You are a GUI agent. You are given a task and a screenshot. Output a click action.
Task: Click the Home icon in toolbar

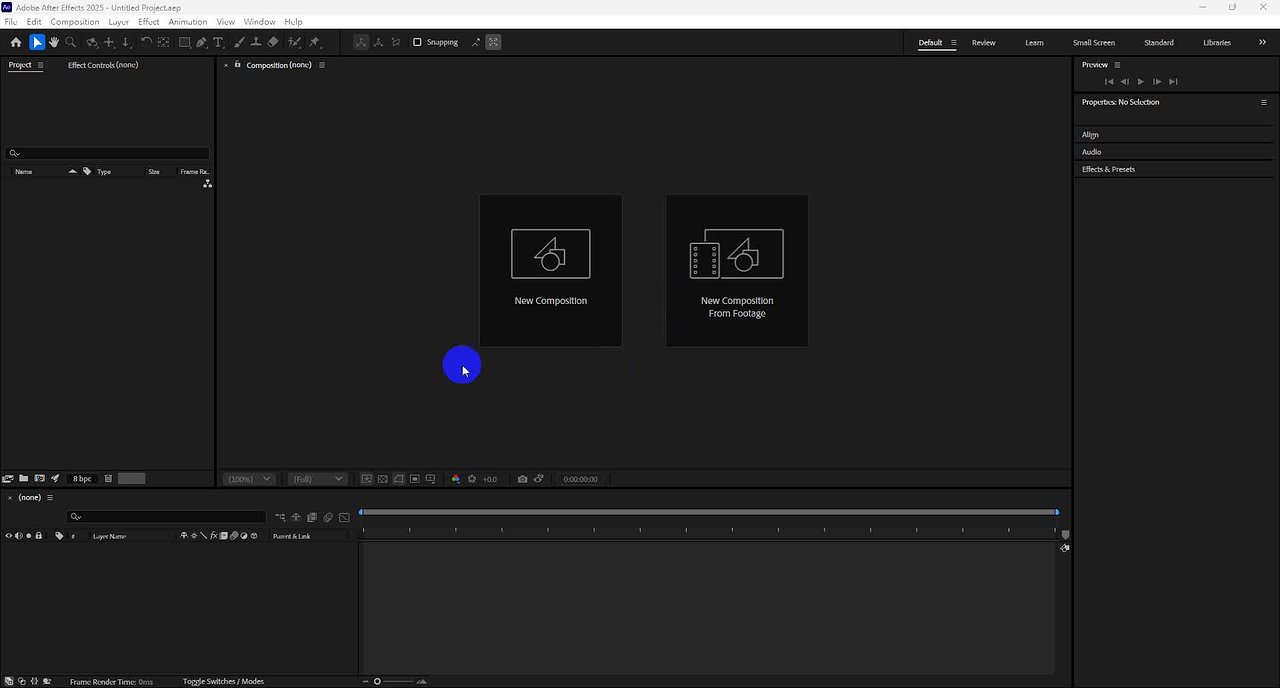(16, 42)
